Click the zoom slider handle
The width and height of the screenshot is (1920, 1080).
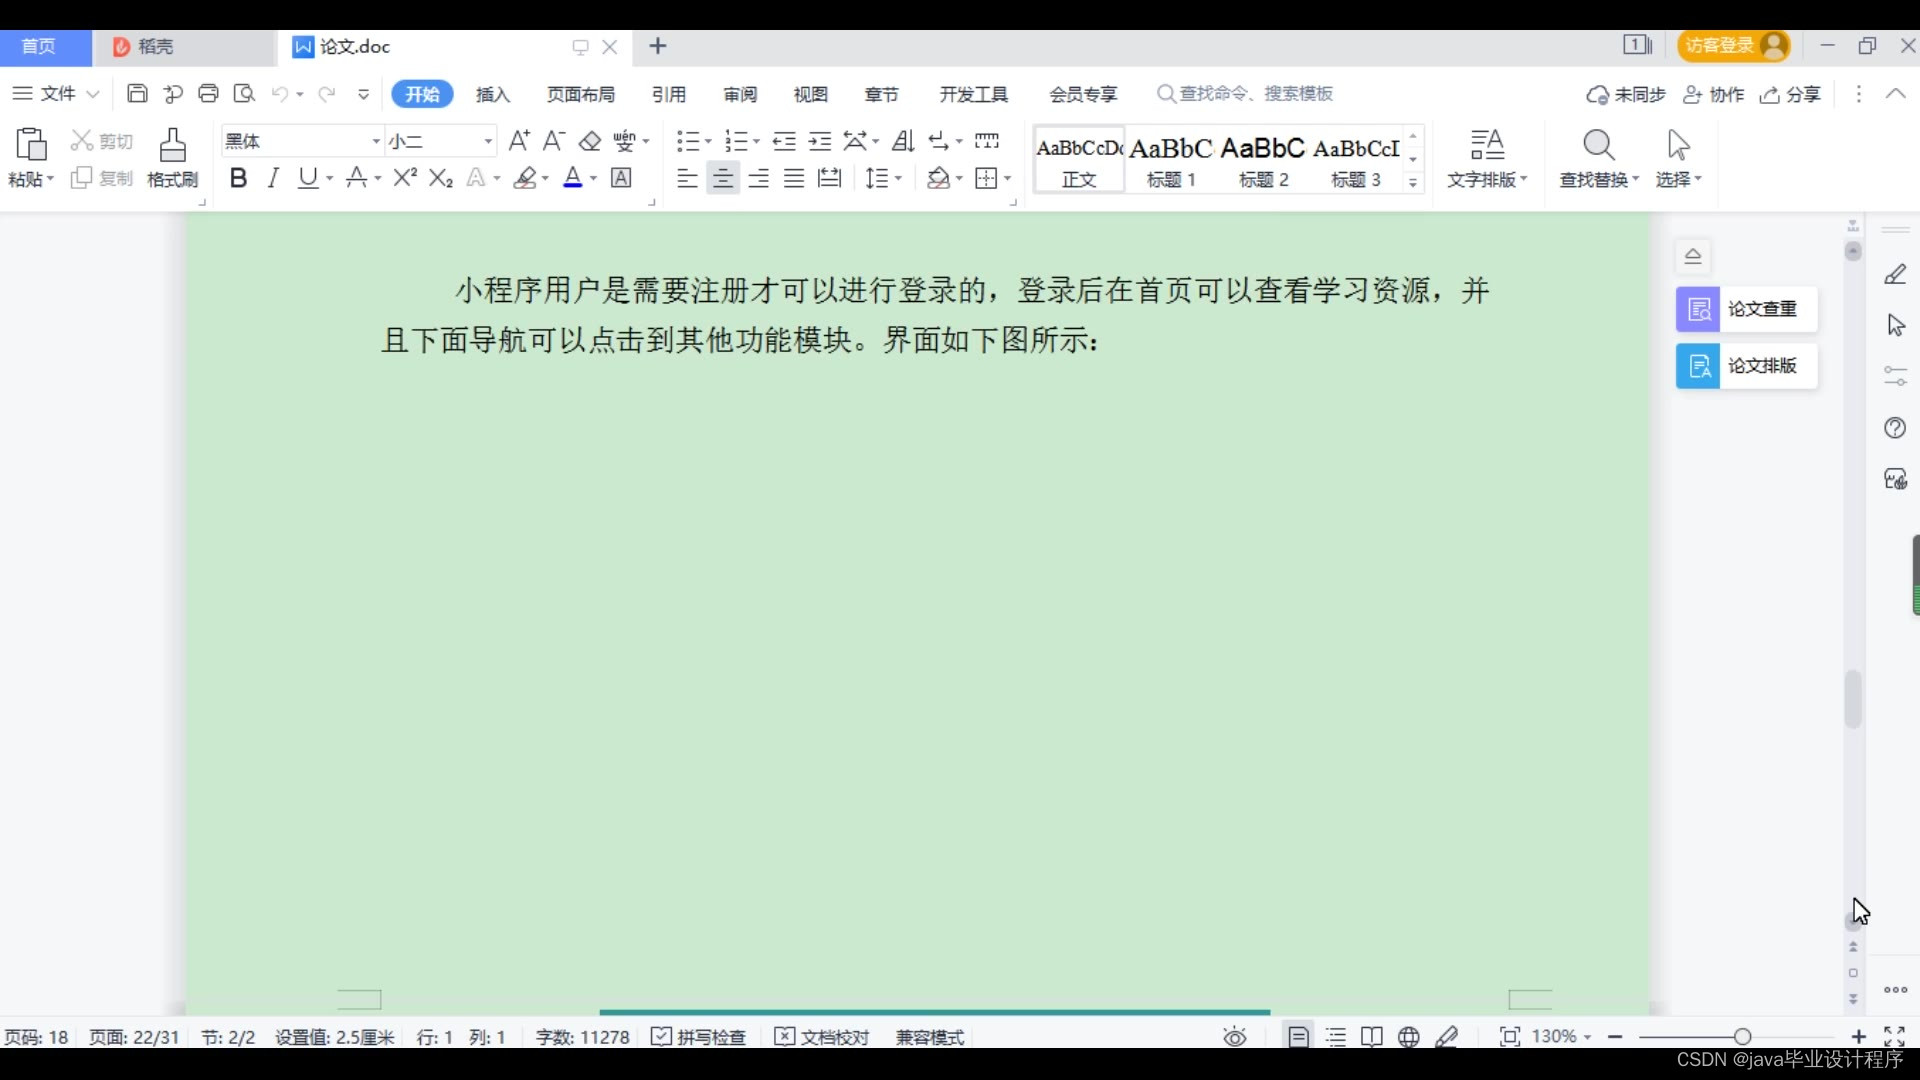pyautogui.click(x=1742, y=1037)
